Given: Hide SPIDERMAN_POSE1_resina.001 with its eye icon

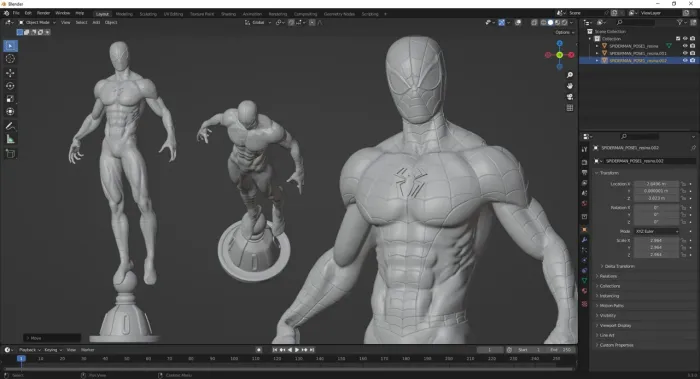Looking at the screenshot, I should coord(685,53).
